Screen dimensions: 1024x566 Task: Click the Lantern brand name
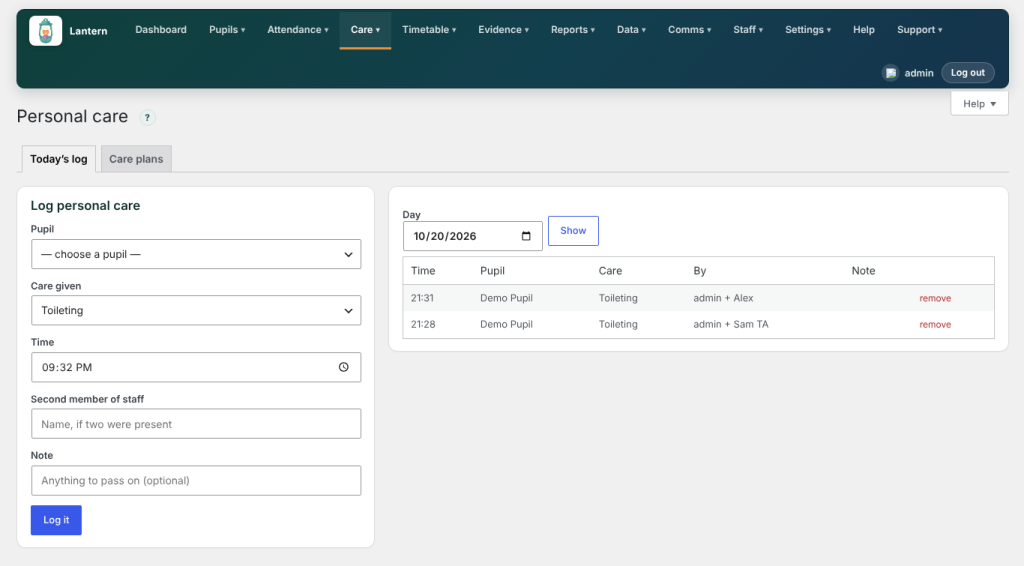88,31
